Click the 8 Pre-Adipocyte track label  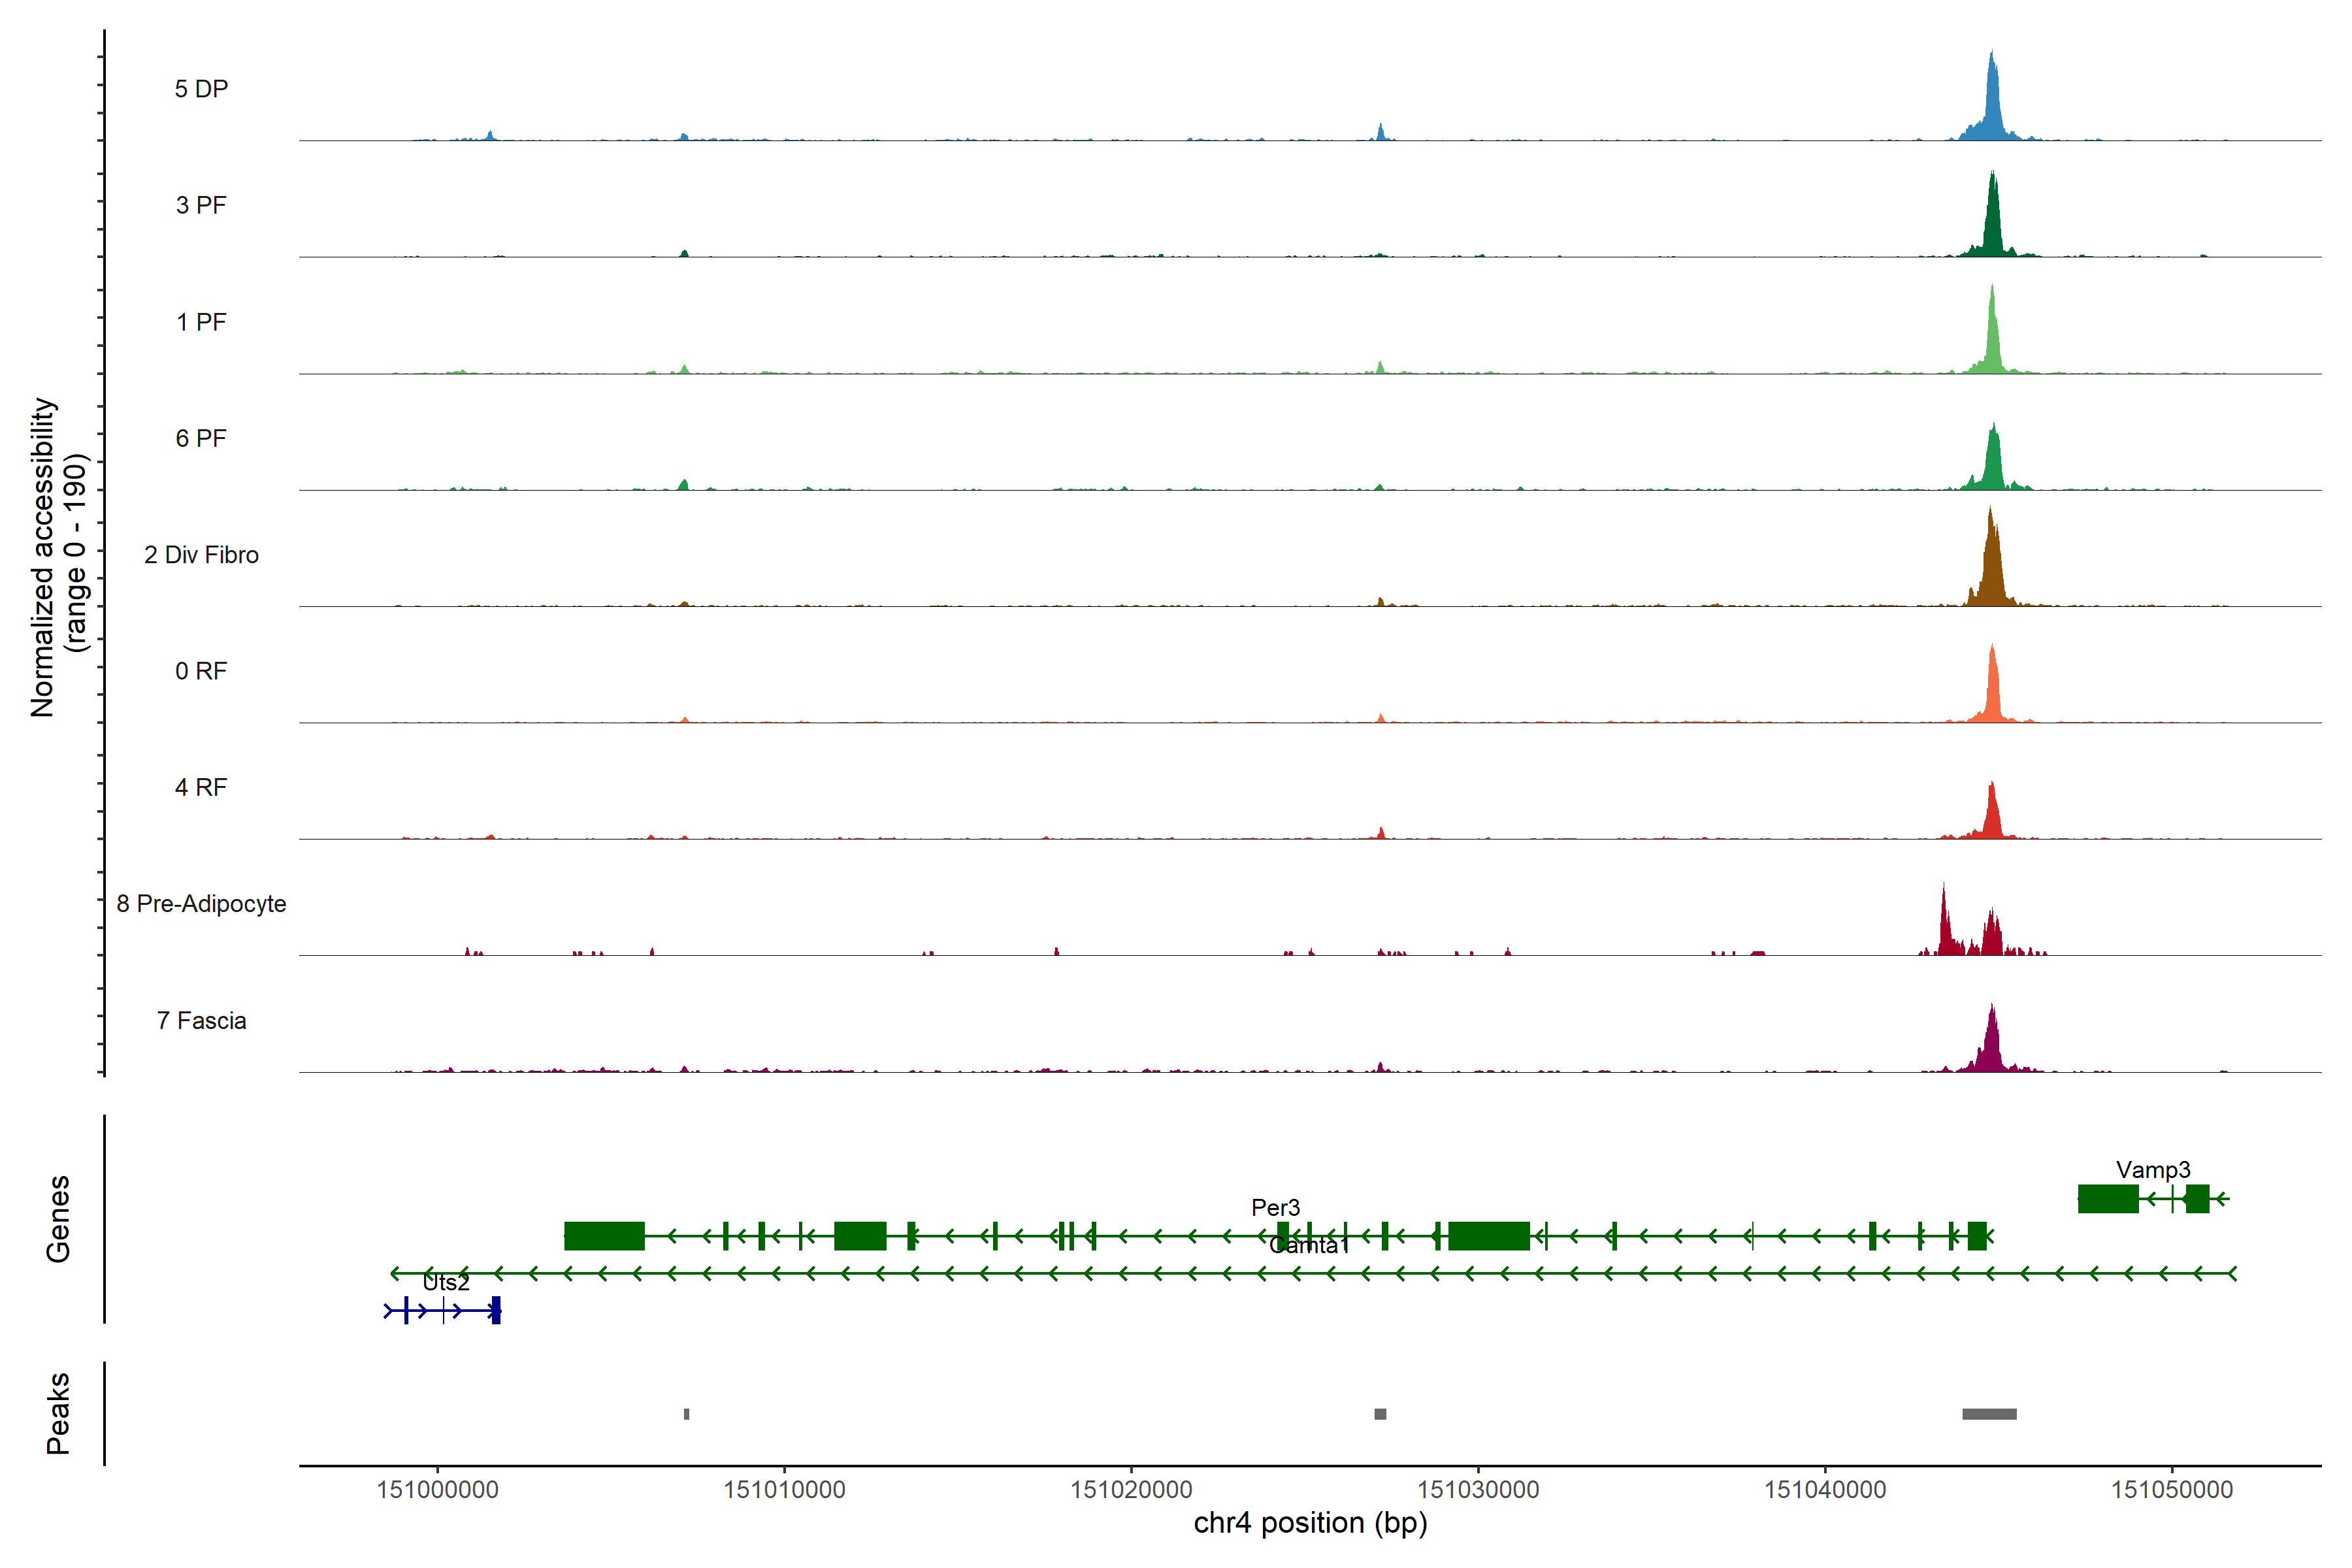(201, 904)
